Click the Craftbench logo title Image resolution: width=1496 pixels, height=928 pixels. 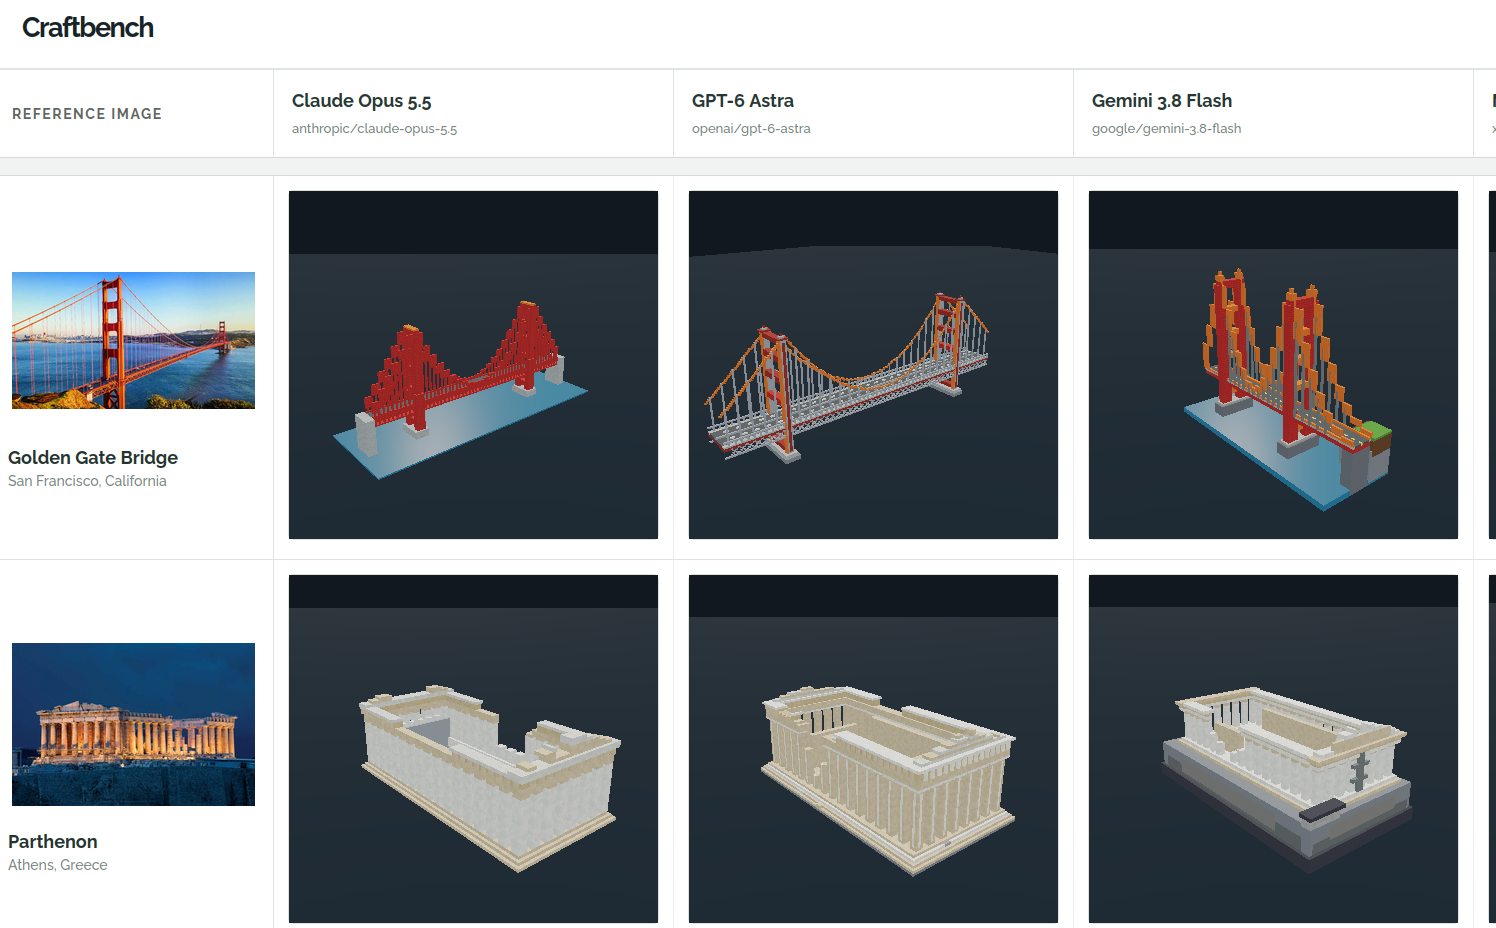[88, 28]
